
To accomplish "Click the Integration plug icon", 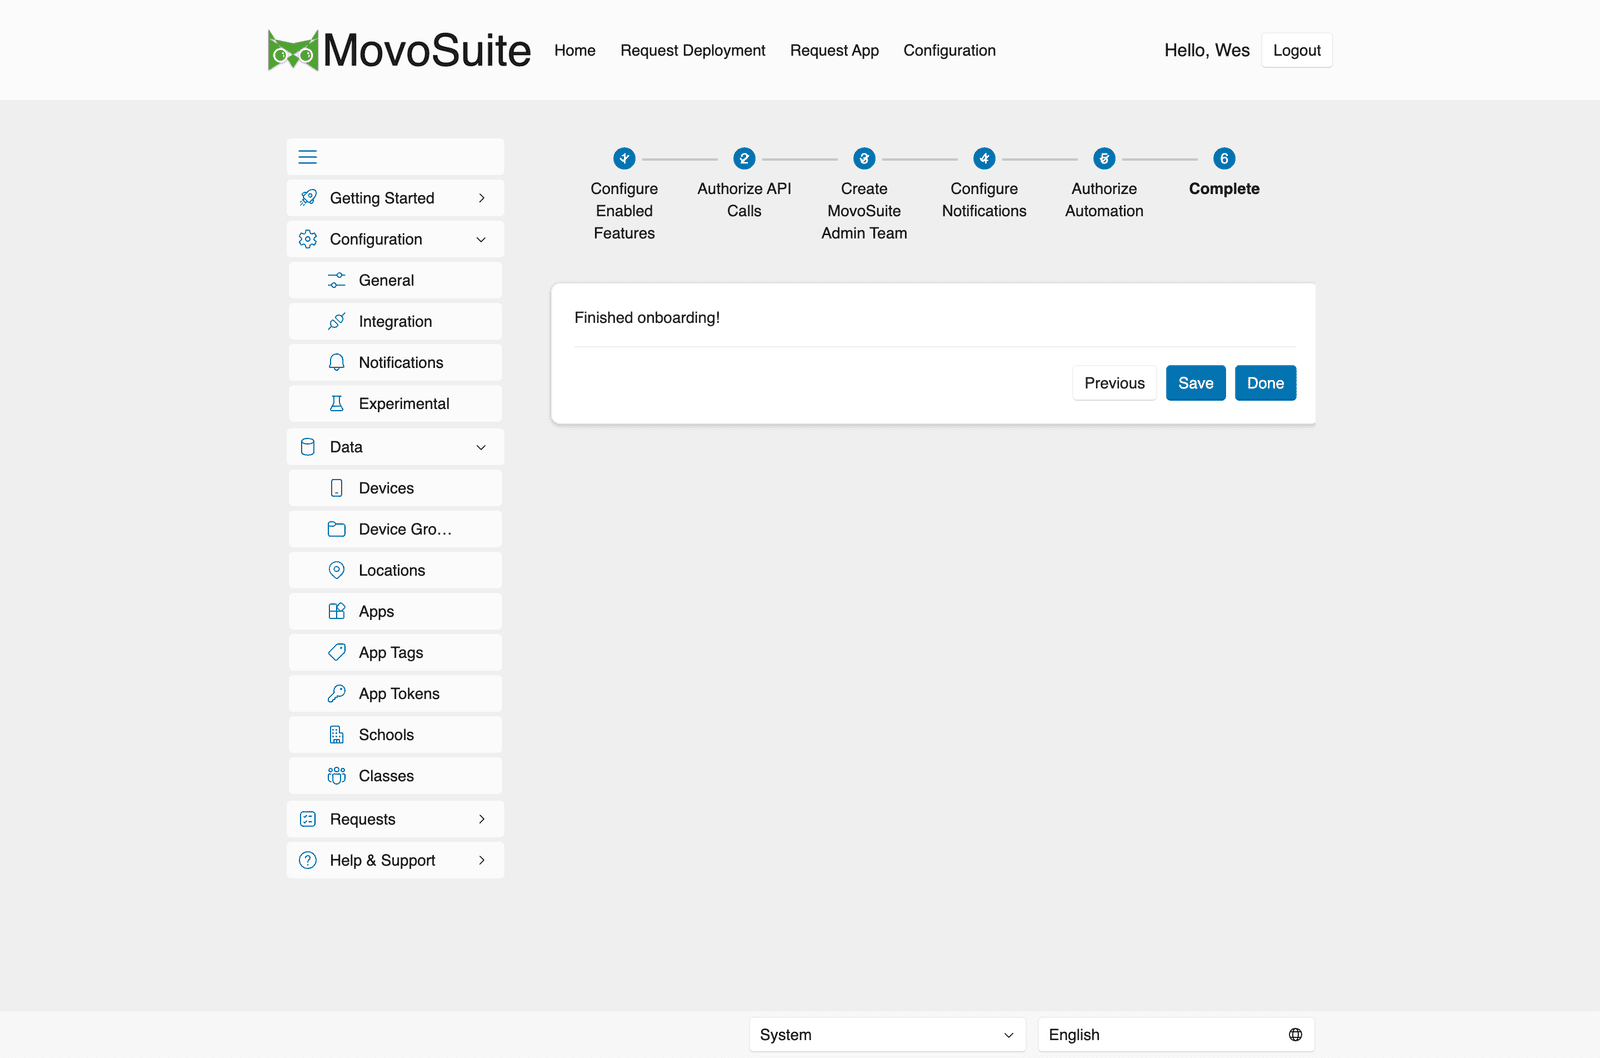I will [337, 321].
